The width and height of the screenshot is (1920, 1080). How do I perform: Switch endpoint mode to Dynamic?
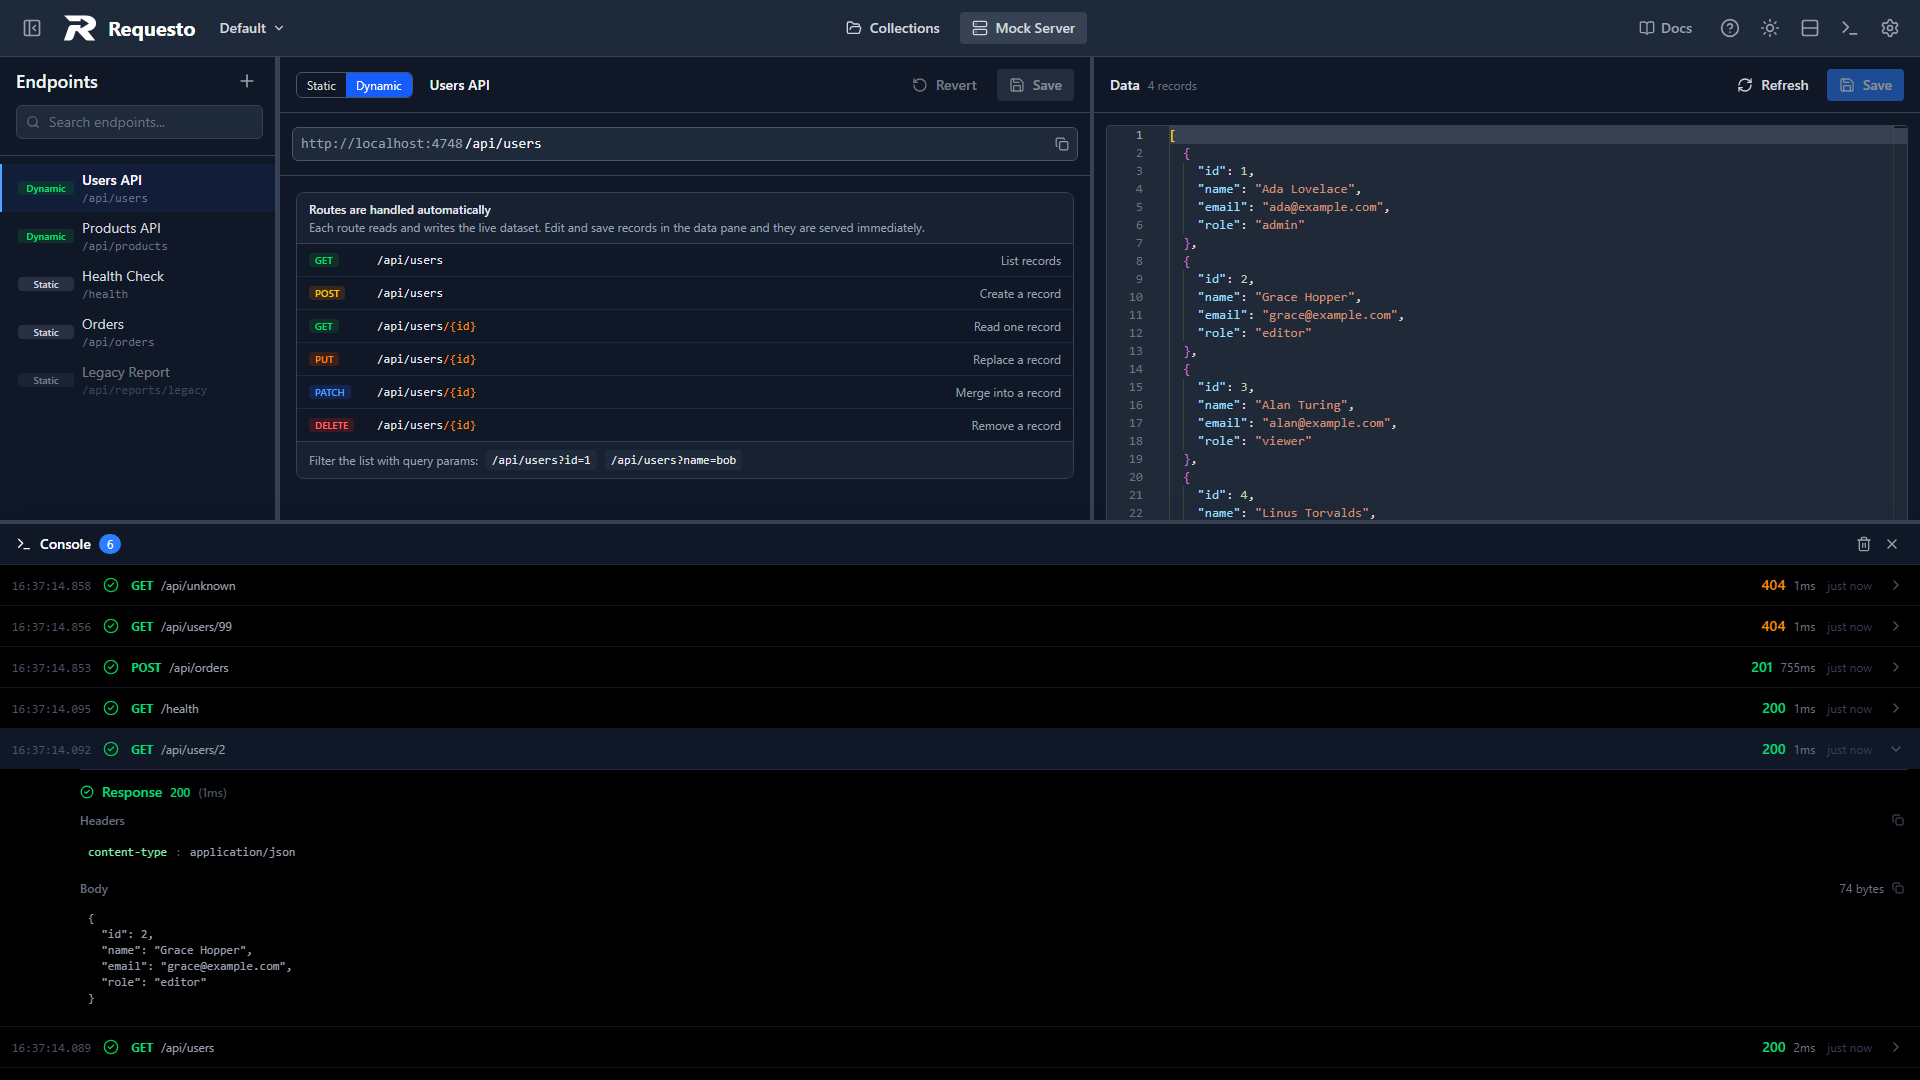[x=379, y=85]
